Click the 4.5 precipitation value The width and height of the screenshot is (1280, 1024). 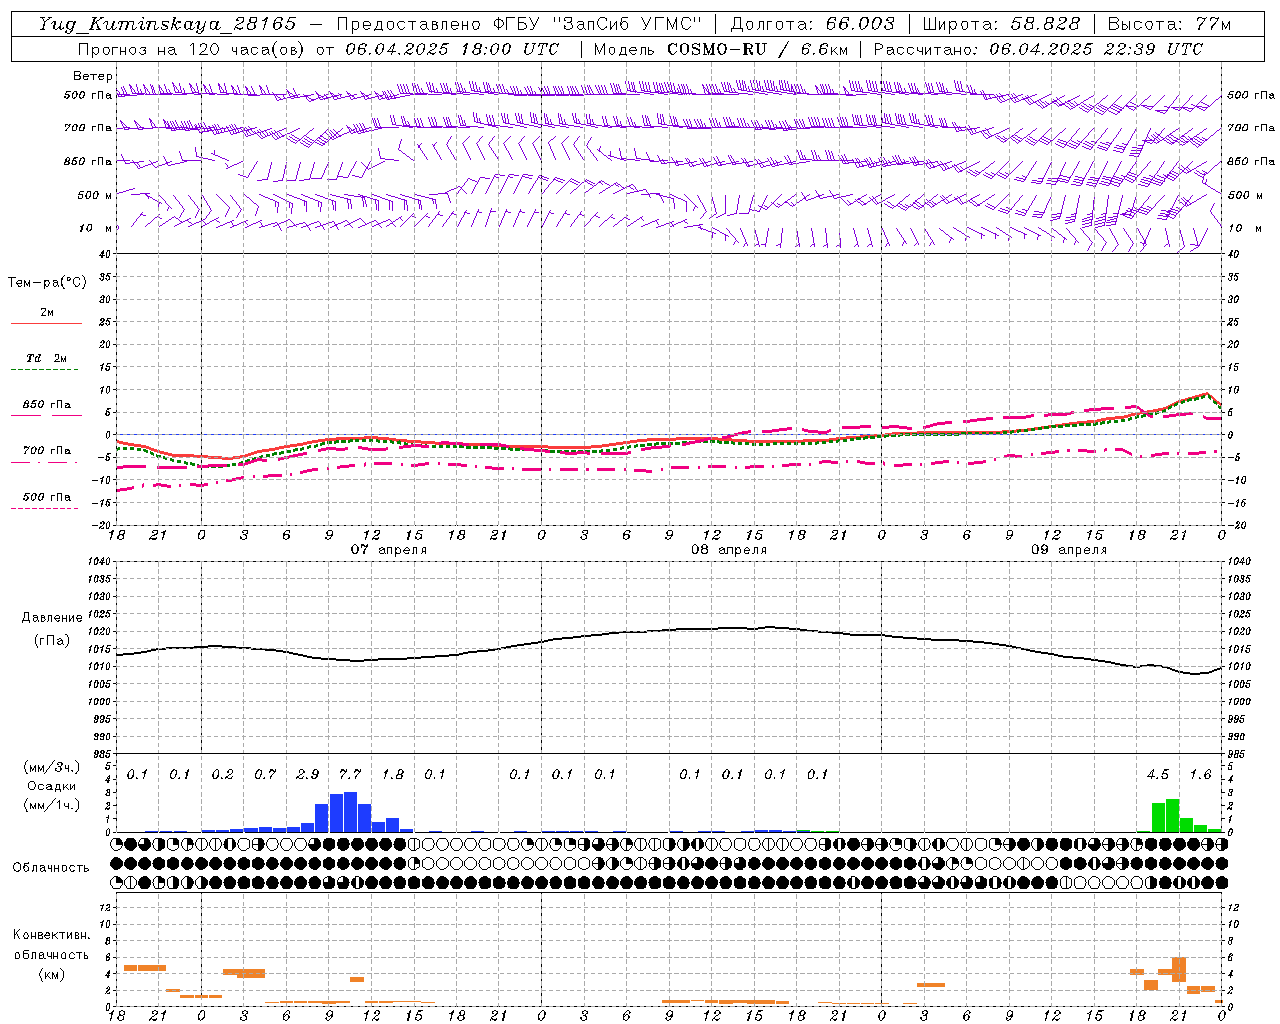point(1158,775)
